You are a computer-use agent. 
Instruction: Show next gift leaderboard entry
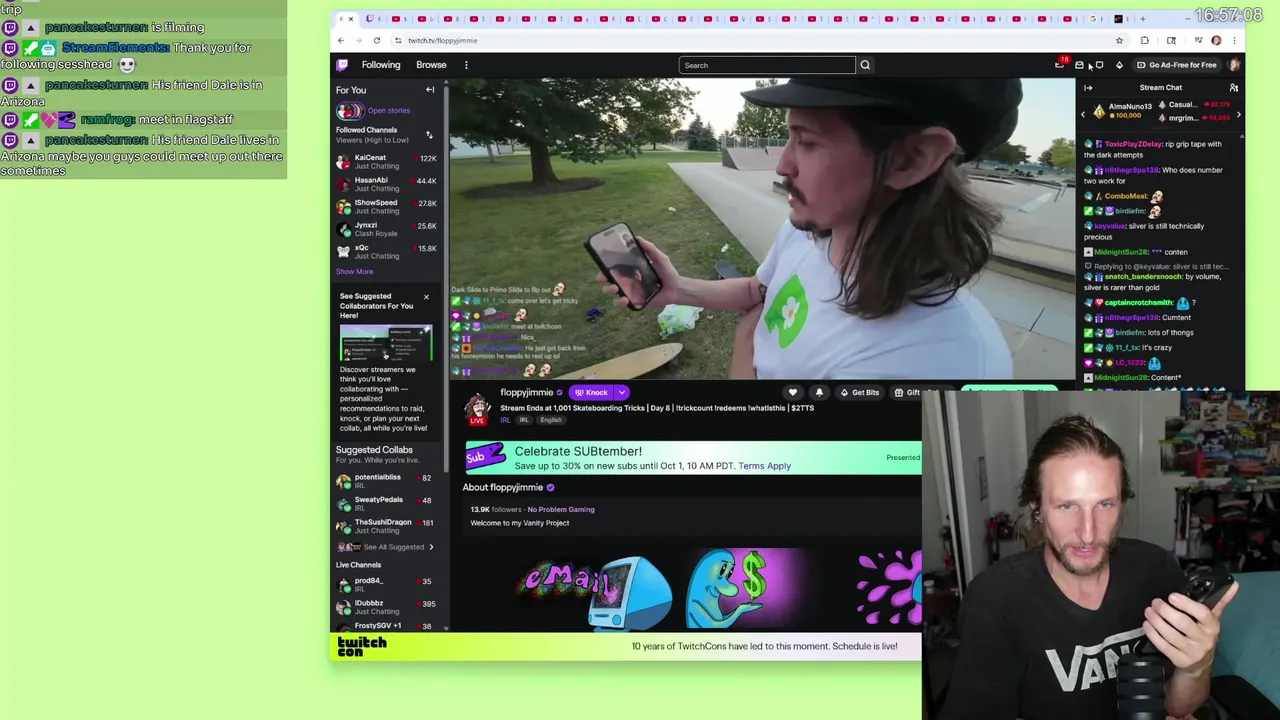click(x=1239, y=115)
